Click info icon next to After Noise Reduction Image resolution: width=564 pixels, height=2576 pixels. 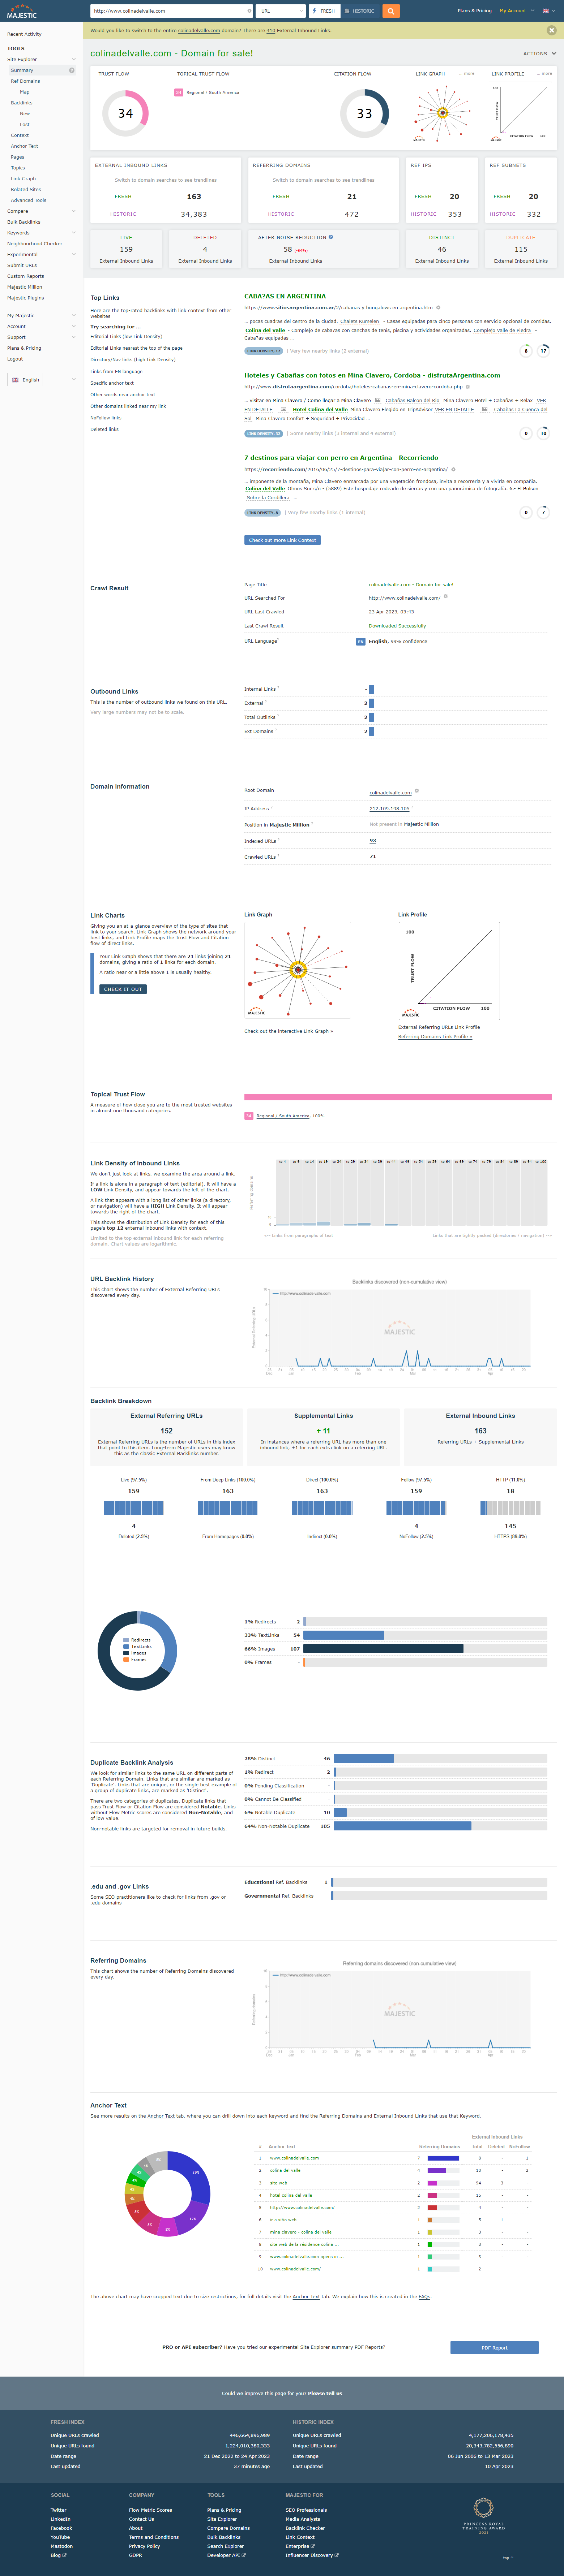pos(331,237)
